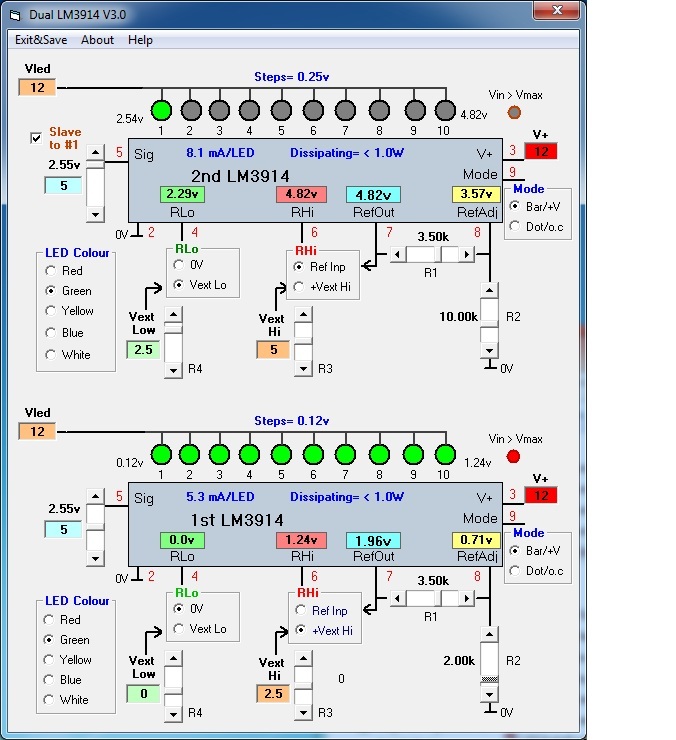Click down arrow of 1st LM3914 Sig scrollbar

[x=95, y=558]
